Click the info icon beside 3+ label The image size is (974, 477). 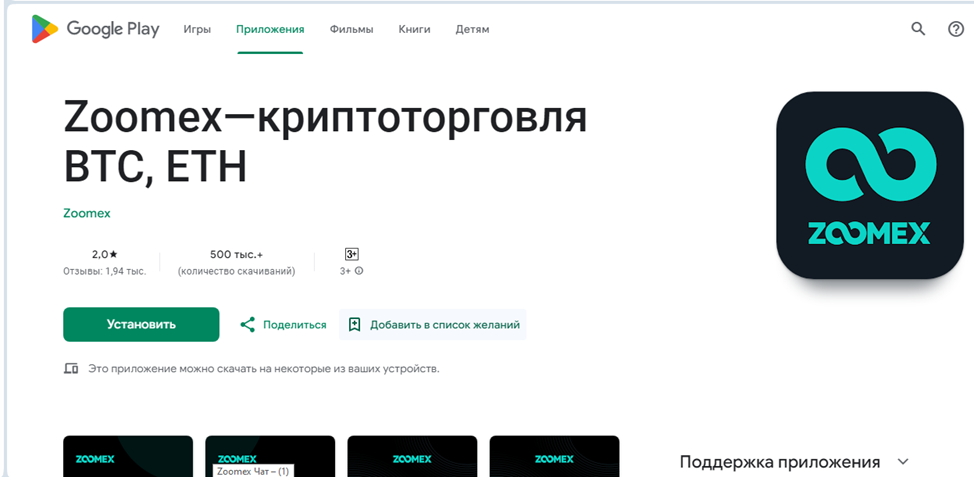coord(359,271)
